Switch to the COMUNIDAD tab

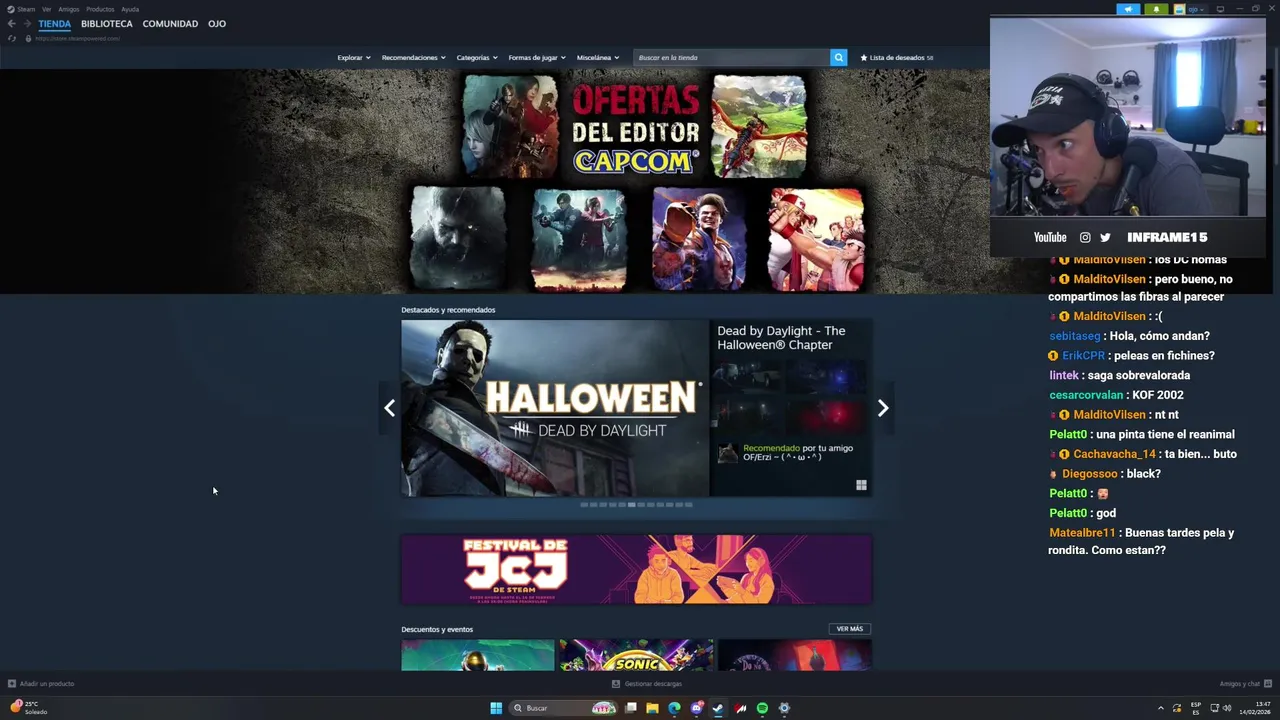coord(170,24)
